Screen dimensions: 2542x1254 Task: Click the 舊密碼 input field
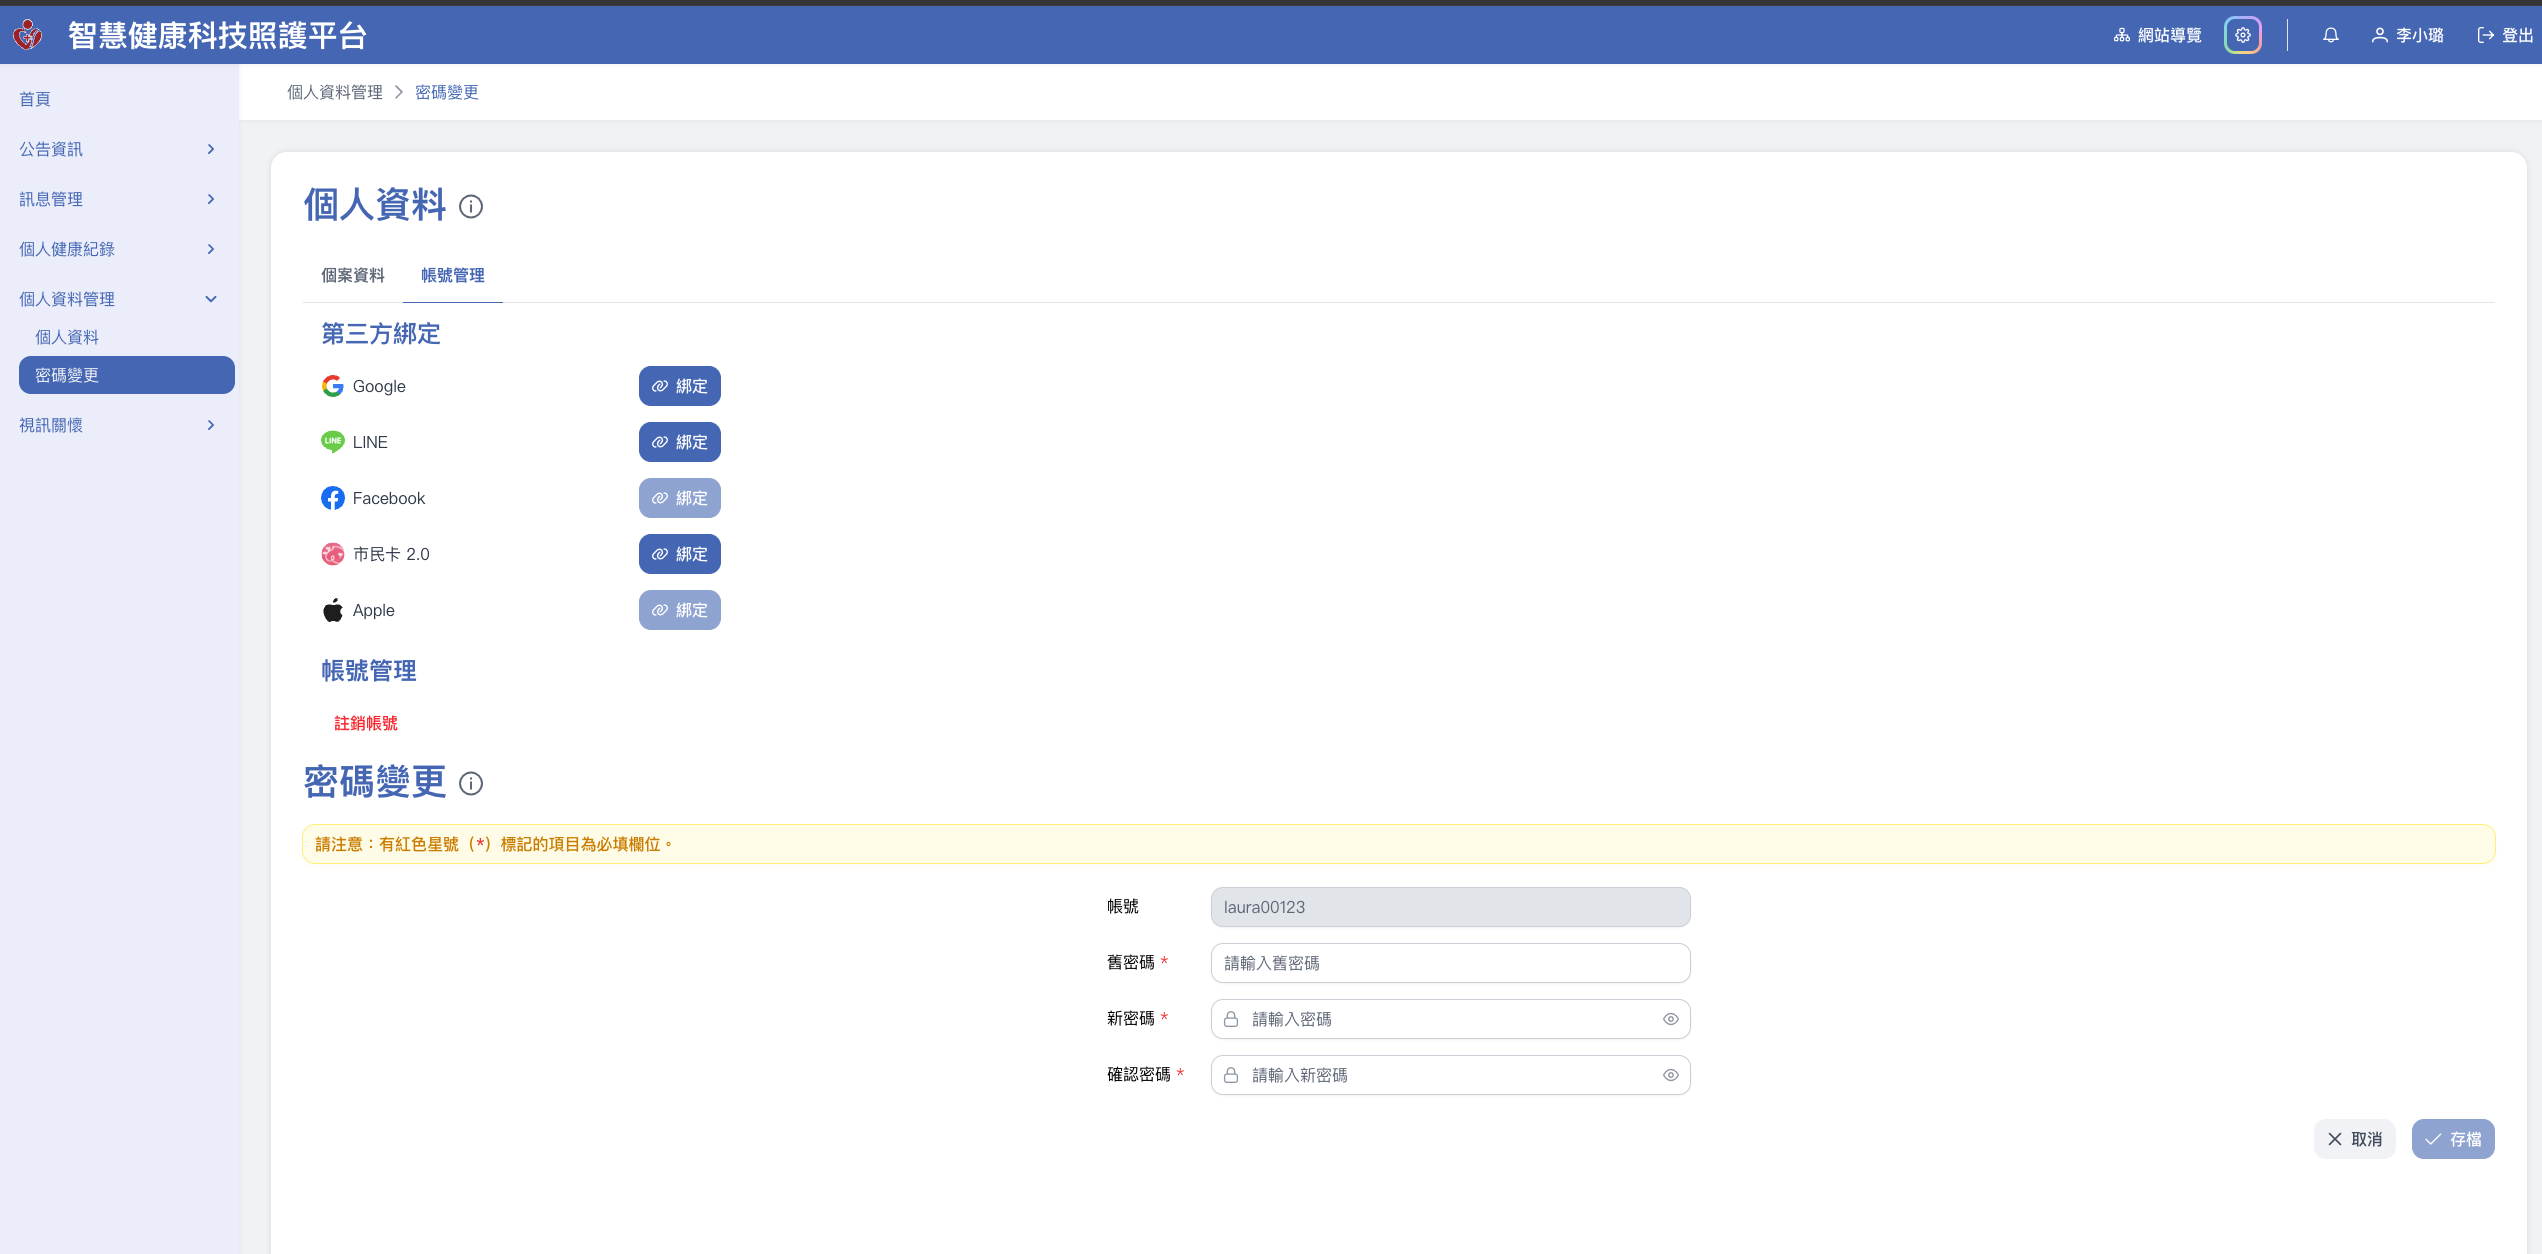[x=1449, y=963]
